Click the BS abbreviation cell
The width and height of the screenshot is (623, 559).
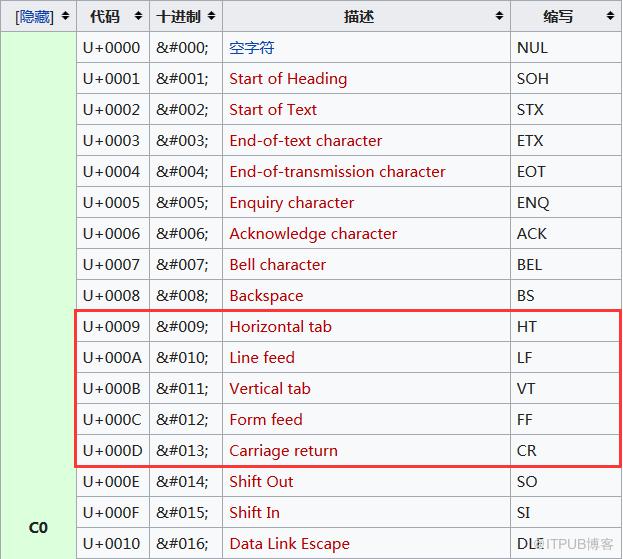pos(566,296)
